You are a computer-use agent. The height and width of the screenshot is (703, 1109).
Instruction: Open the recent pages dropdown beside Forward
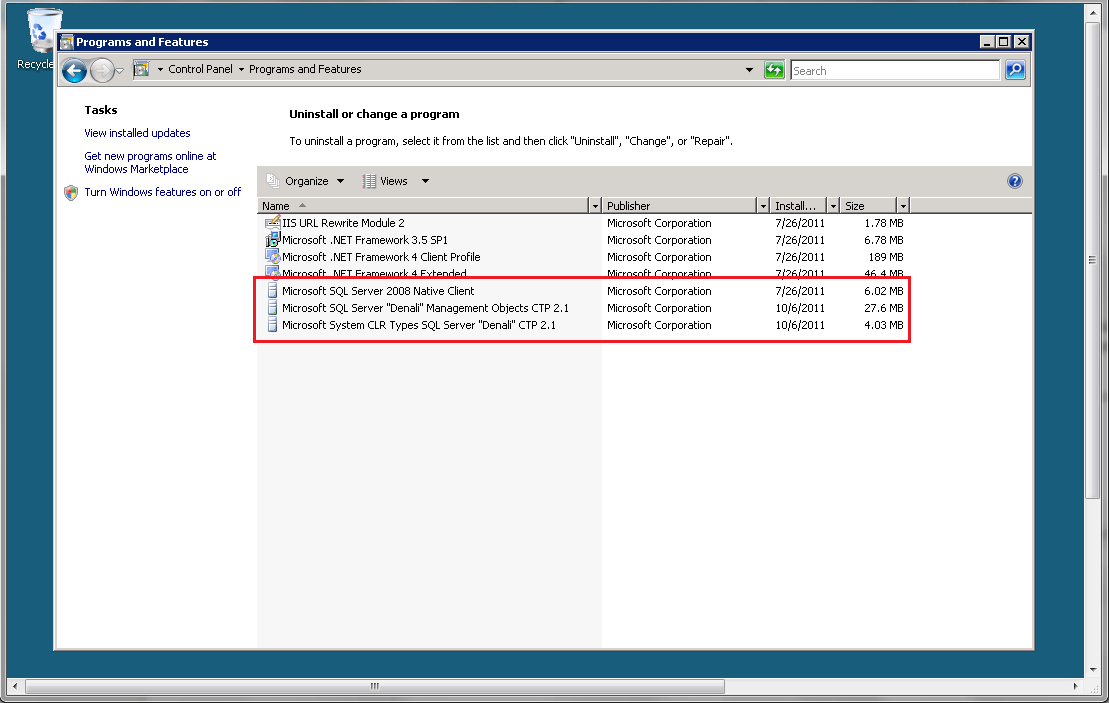tap(120, 70)
